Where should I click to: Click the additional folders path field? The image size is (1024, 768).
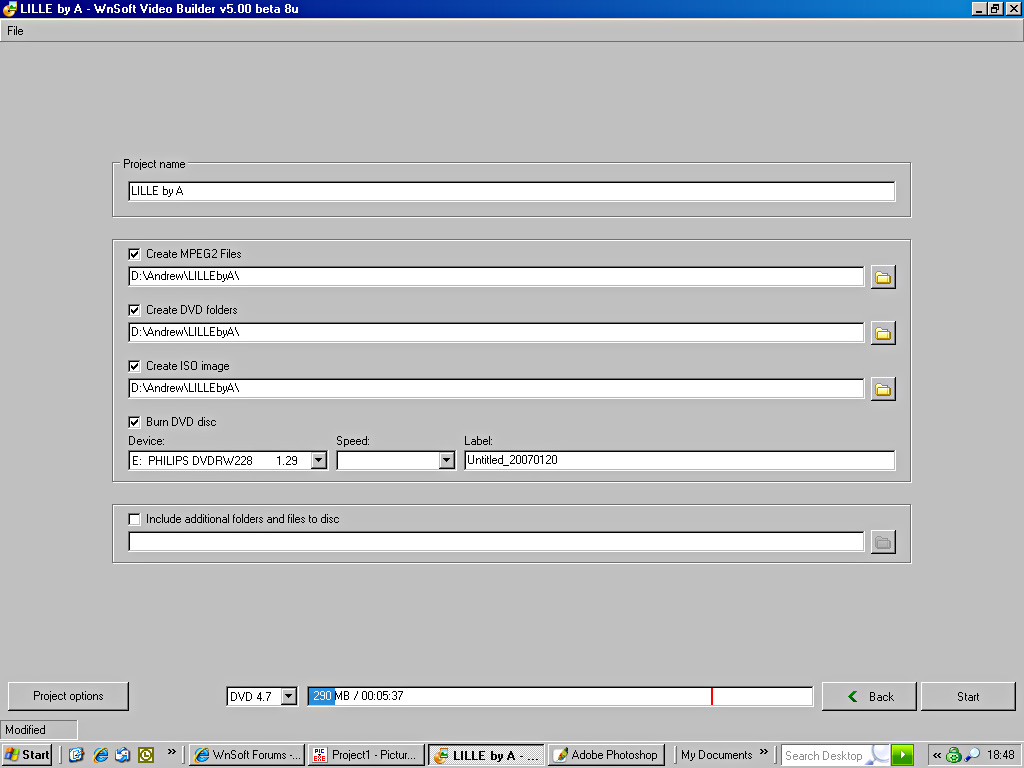point(496,541)
